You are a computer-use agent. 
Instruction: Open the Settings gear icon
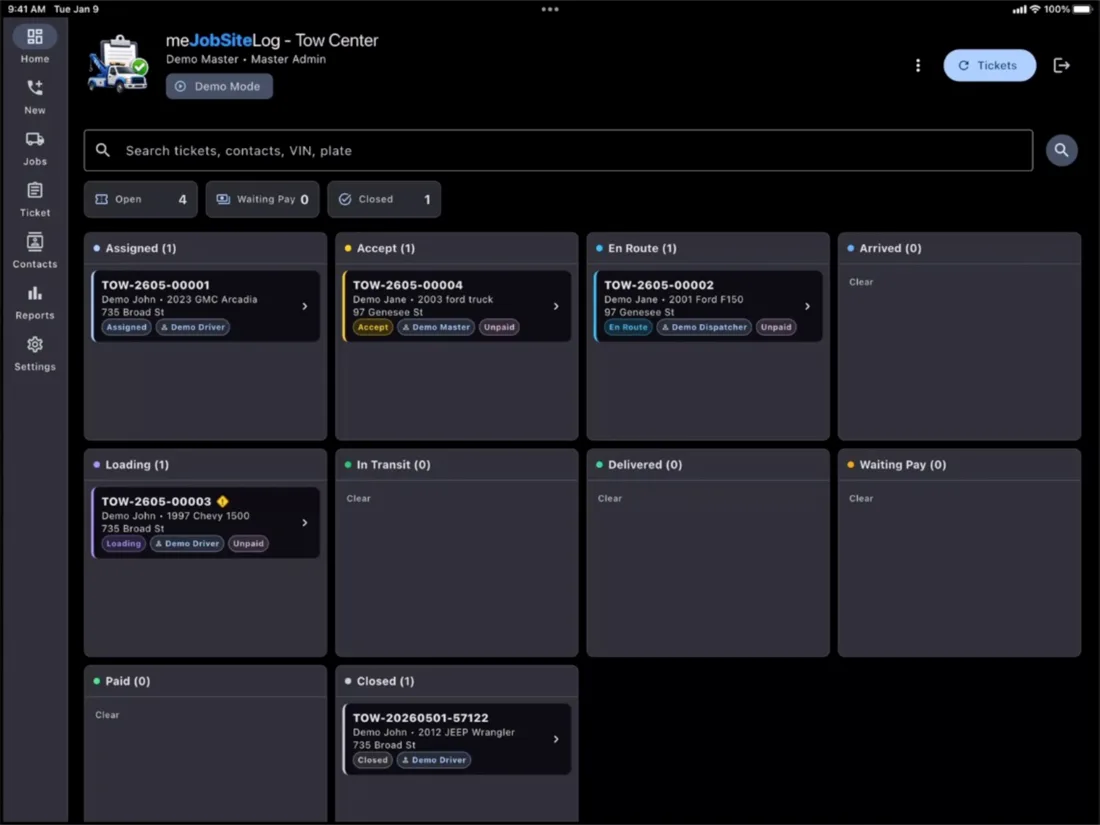pyautogui.click(x=34, y=344)
